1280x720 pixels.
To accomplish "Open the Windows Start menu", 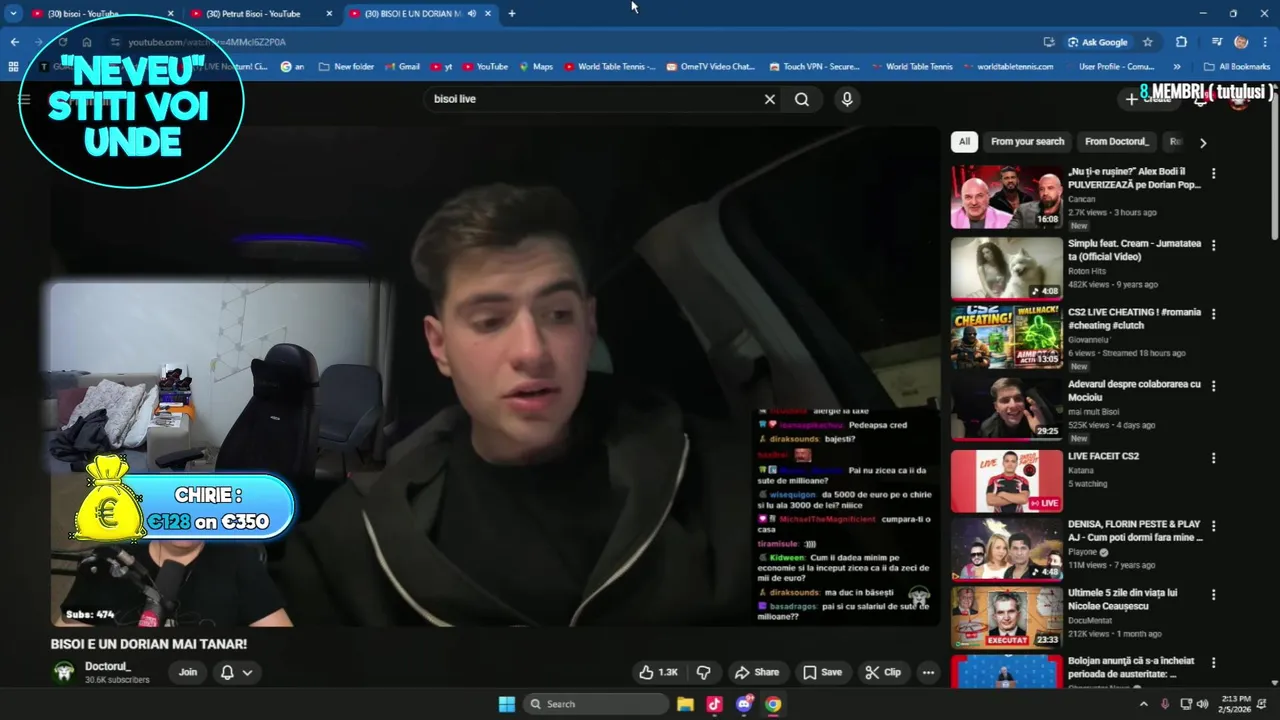I will (x=507, y=704).
